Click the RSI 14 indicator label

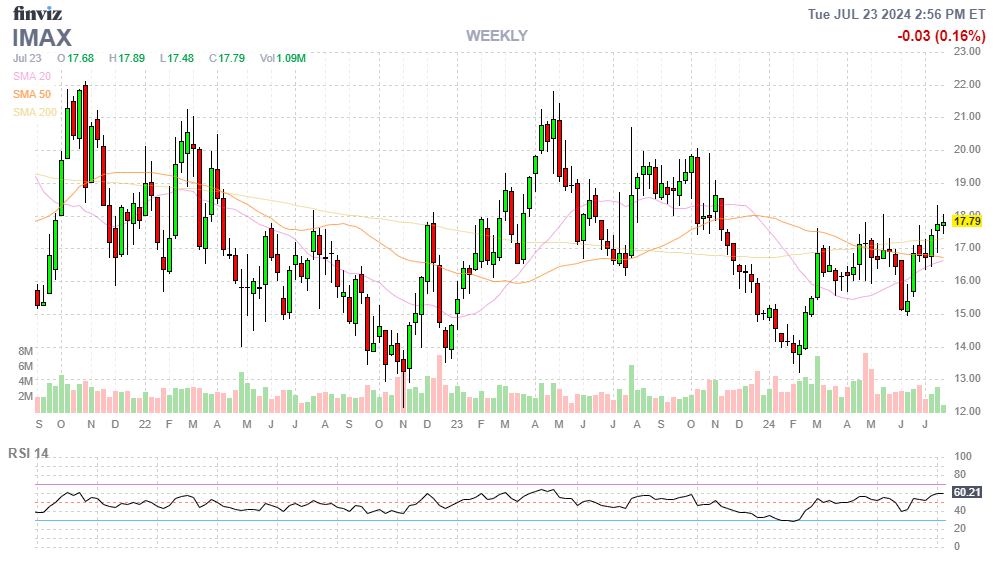[x=29, y=453]
